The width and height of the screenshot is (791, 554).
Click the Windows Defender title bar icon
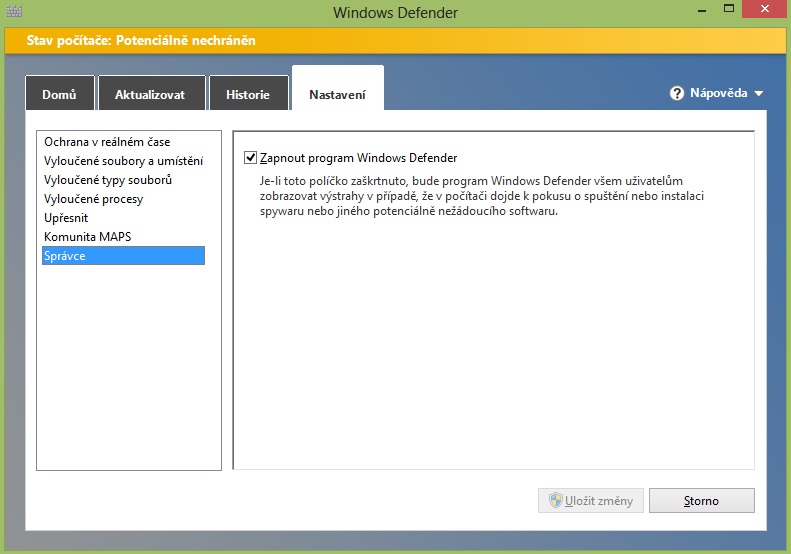click(14, 11)
